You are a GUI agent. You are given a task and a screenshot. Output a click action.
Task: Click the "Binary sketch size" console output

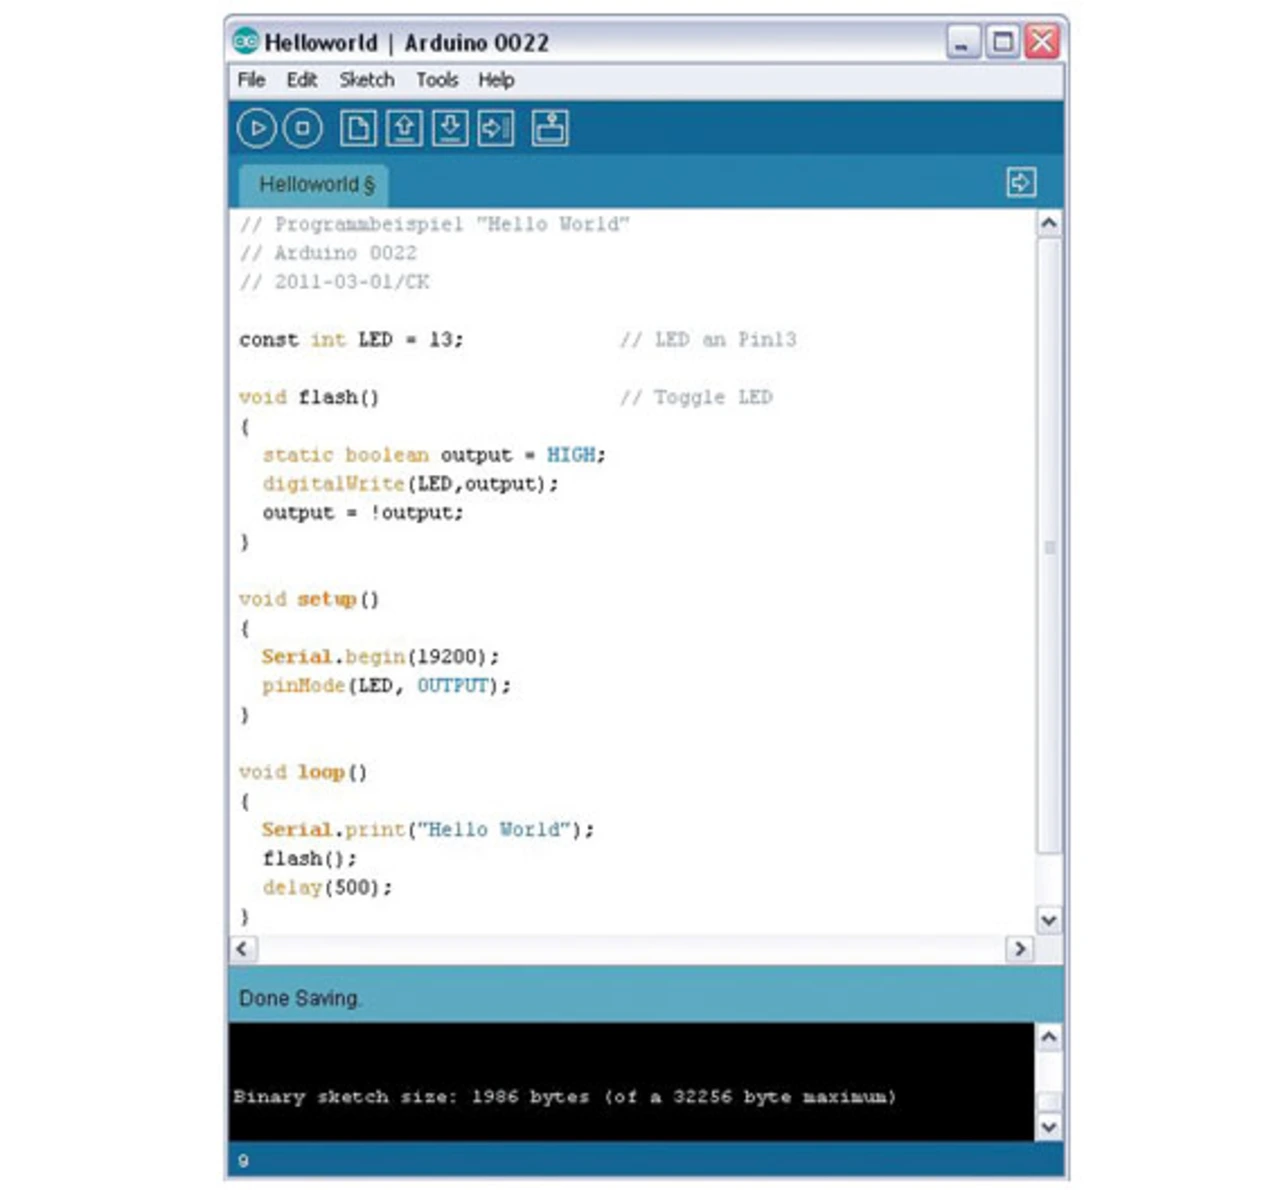click(x=565, y=1097)
